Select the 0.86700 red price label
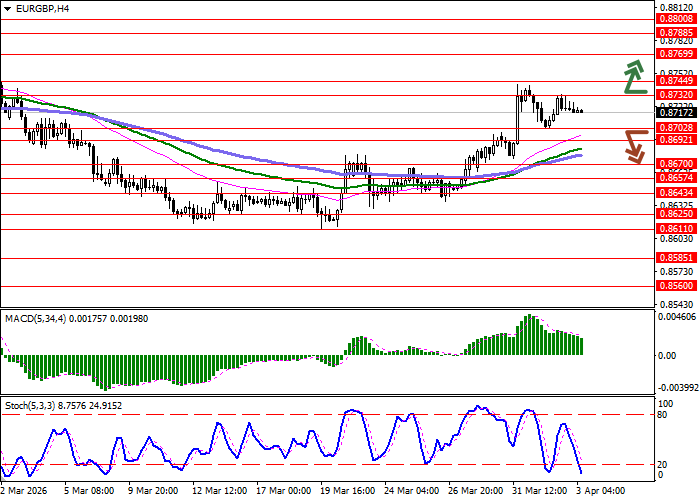The image size is (700, 500). pos(676,163)
